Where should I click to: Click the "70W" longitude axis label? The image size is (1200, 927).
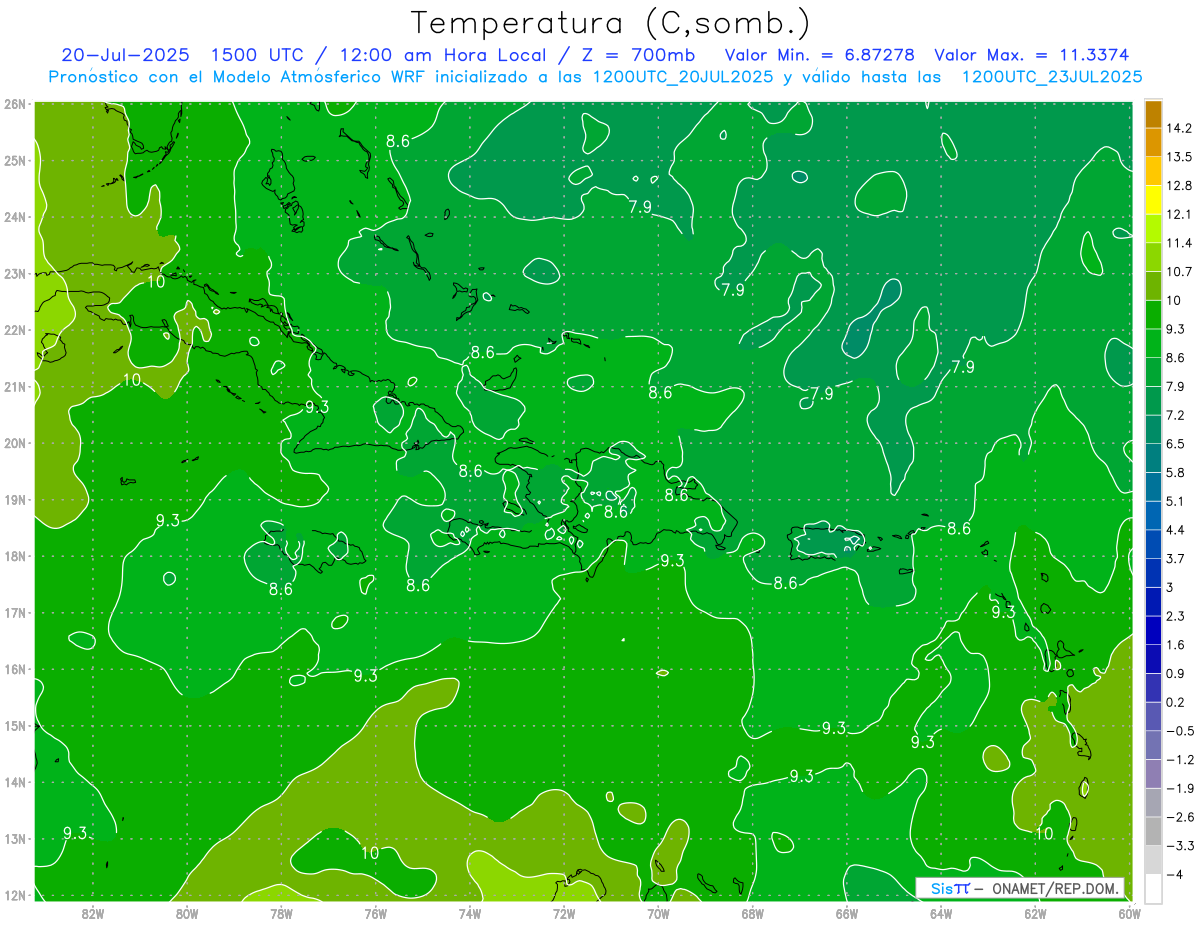coord(658,913)
